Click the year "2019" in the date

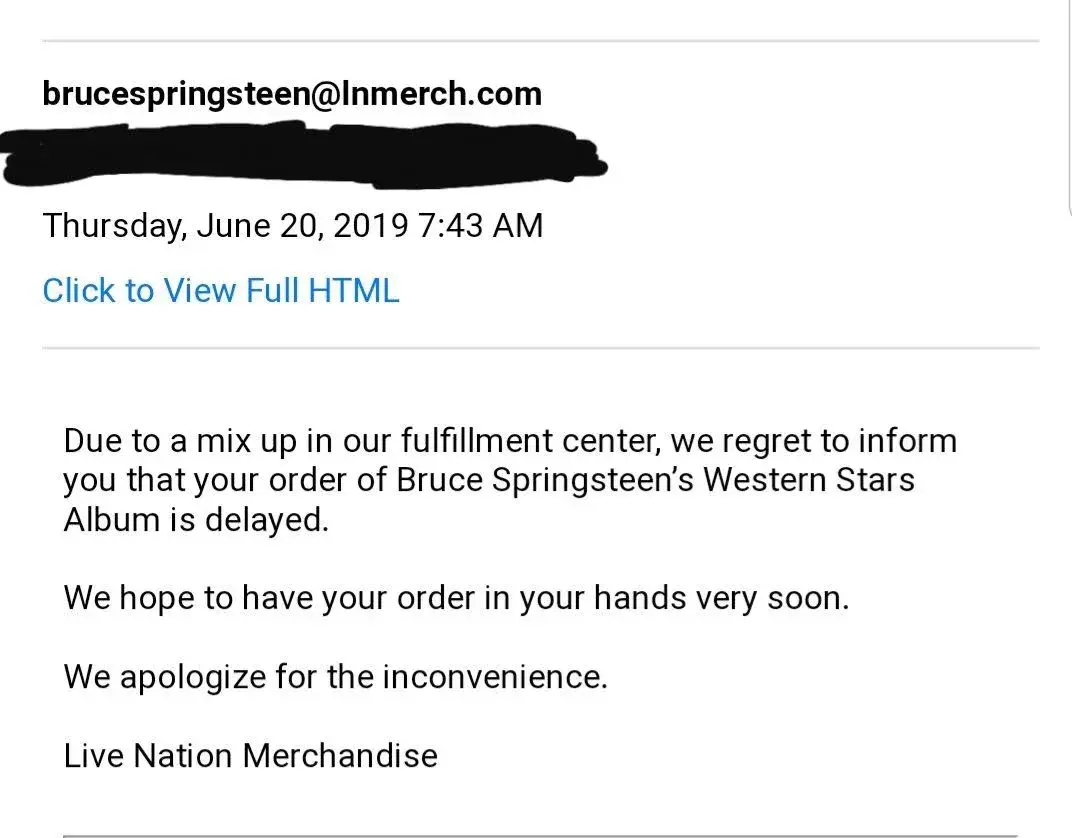[x=369, y=226]
